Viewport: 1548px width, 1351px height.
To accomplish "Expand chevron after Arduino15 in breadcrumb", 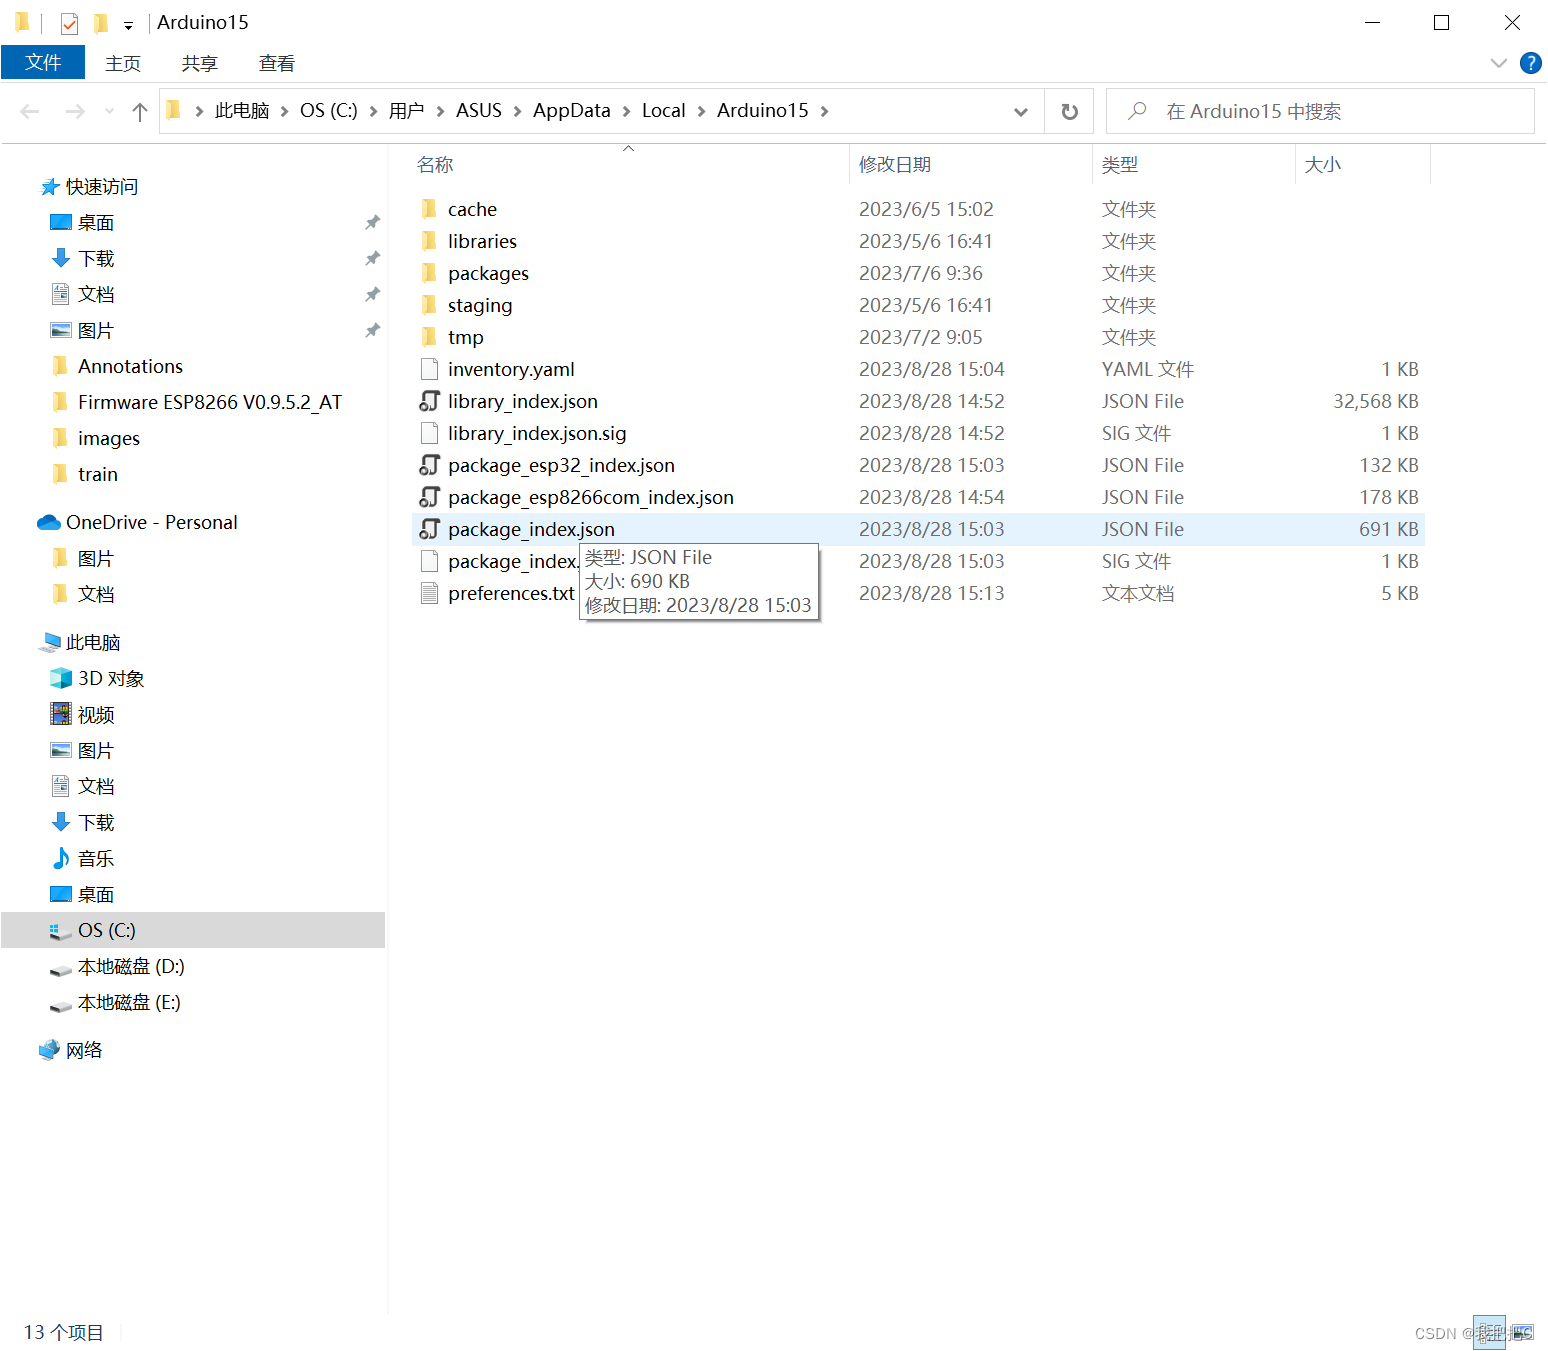I will point(824,111).
